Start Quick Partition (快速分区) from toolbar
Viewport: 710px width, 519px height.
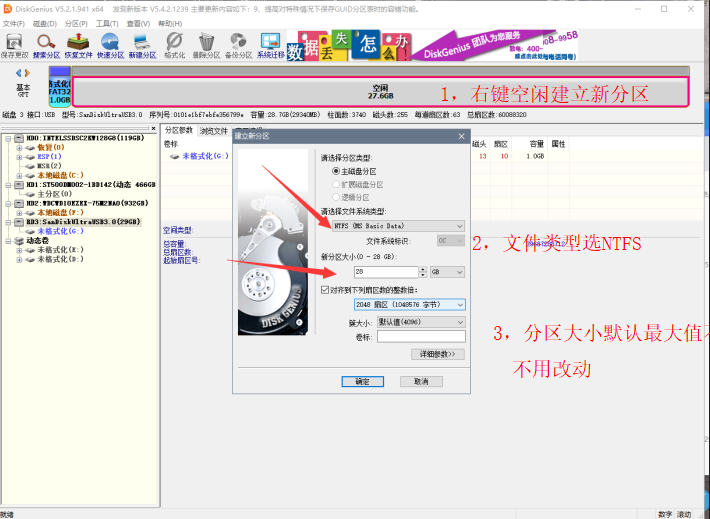[x=110, y=46]
